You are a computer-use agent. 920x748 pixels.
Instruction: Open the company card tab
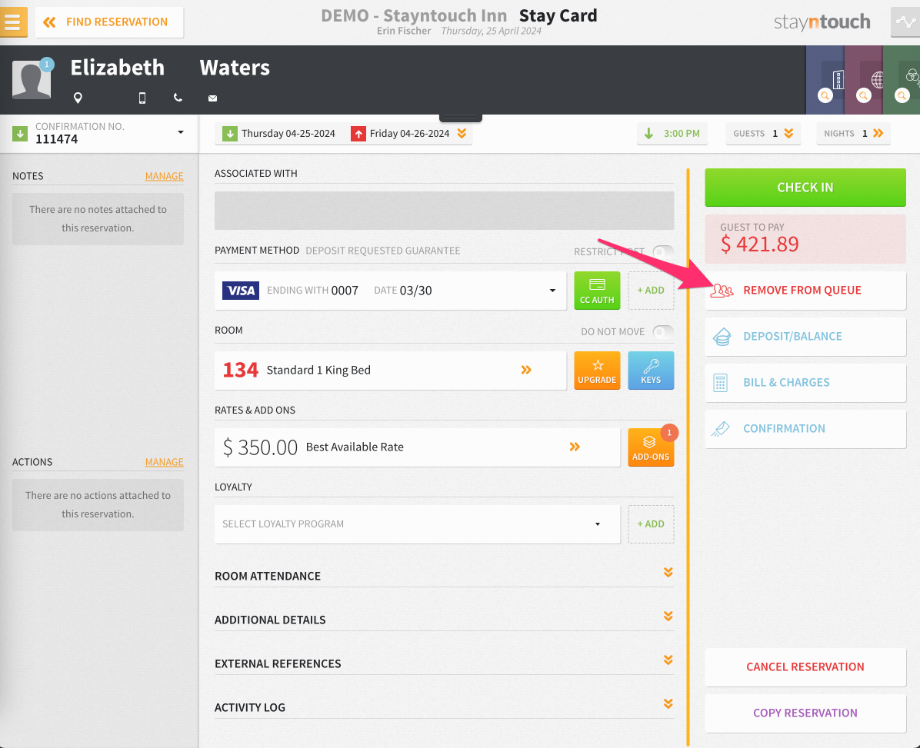826,80
